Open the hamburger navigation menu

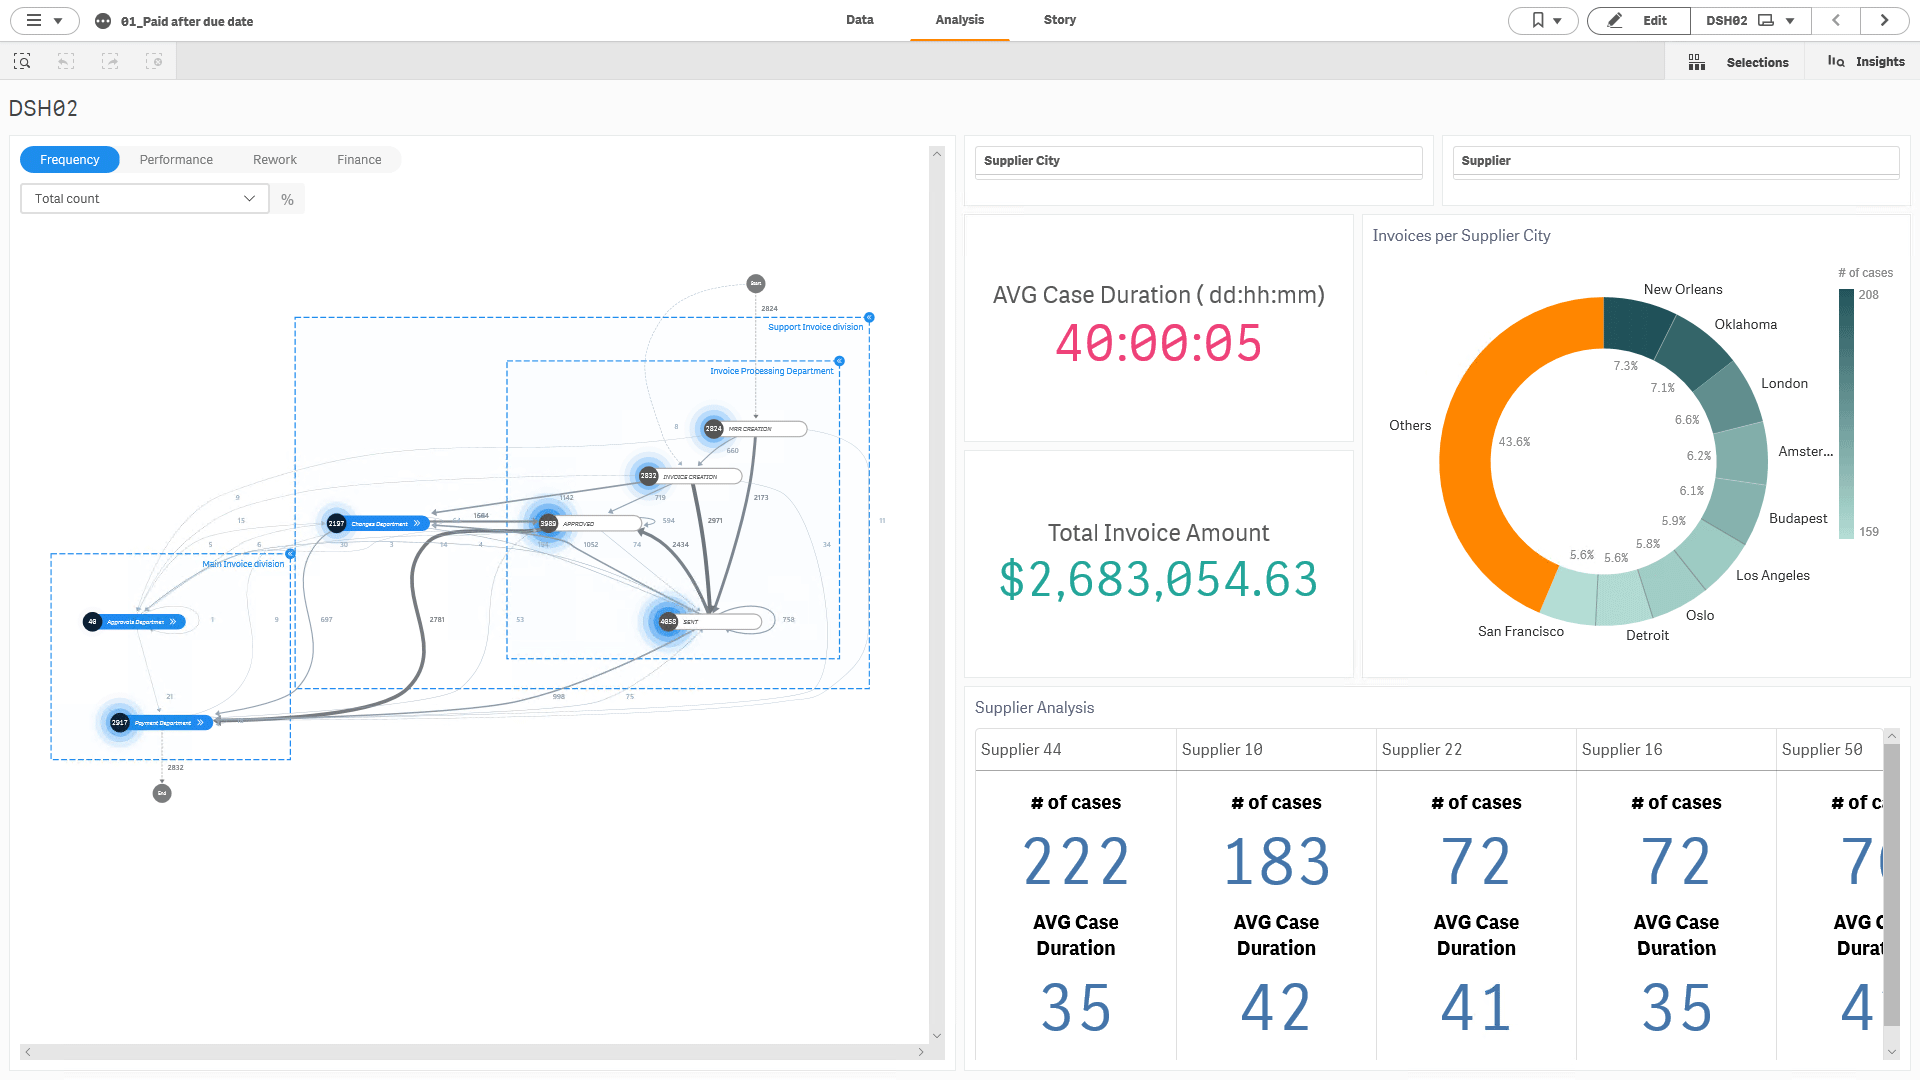tap(44, 20)
